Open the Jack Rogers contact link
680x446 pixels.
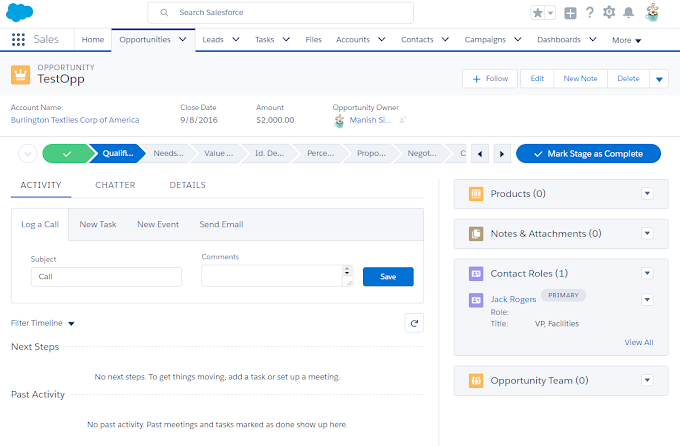(513, 299)
